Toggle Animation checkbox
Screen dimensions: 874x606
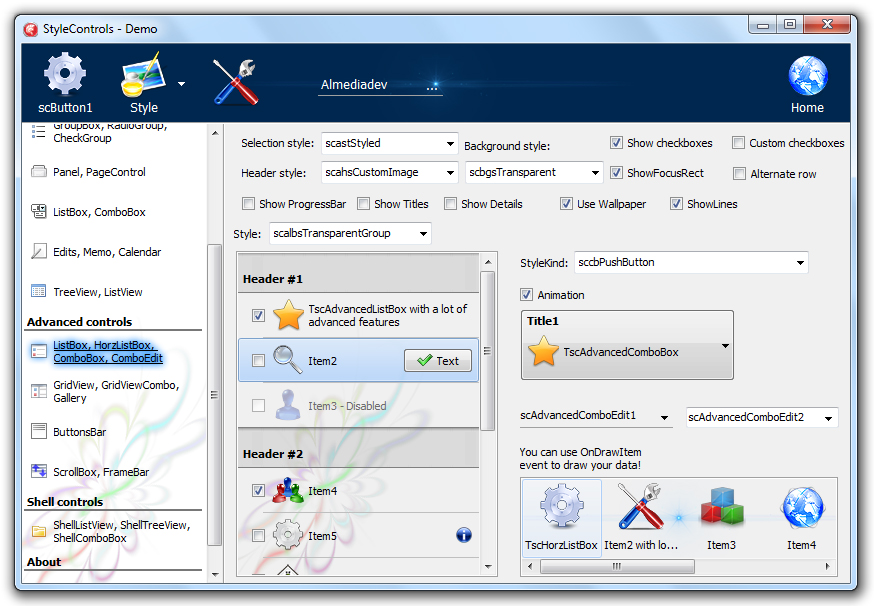pos(526,294)
